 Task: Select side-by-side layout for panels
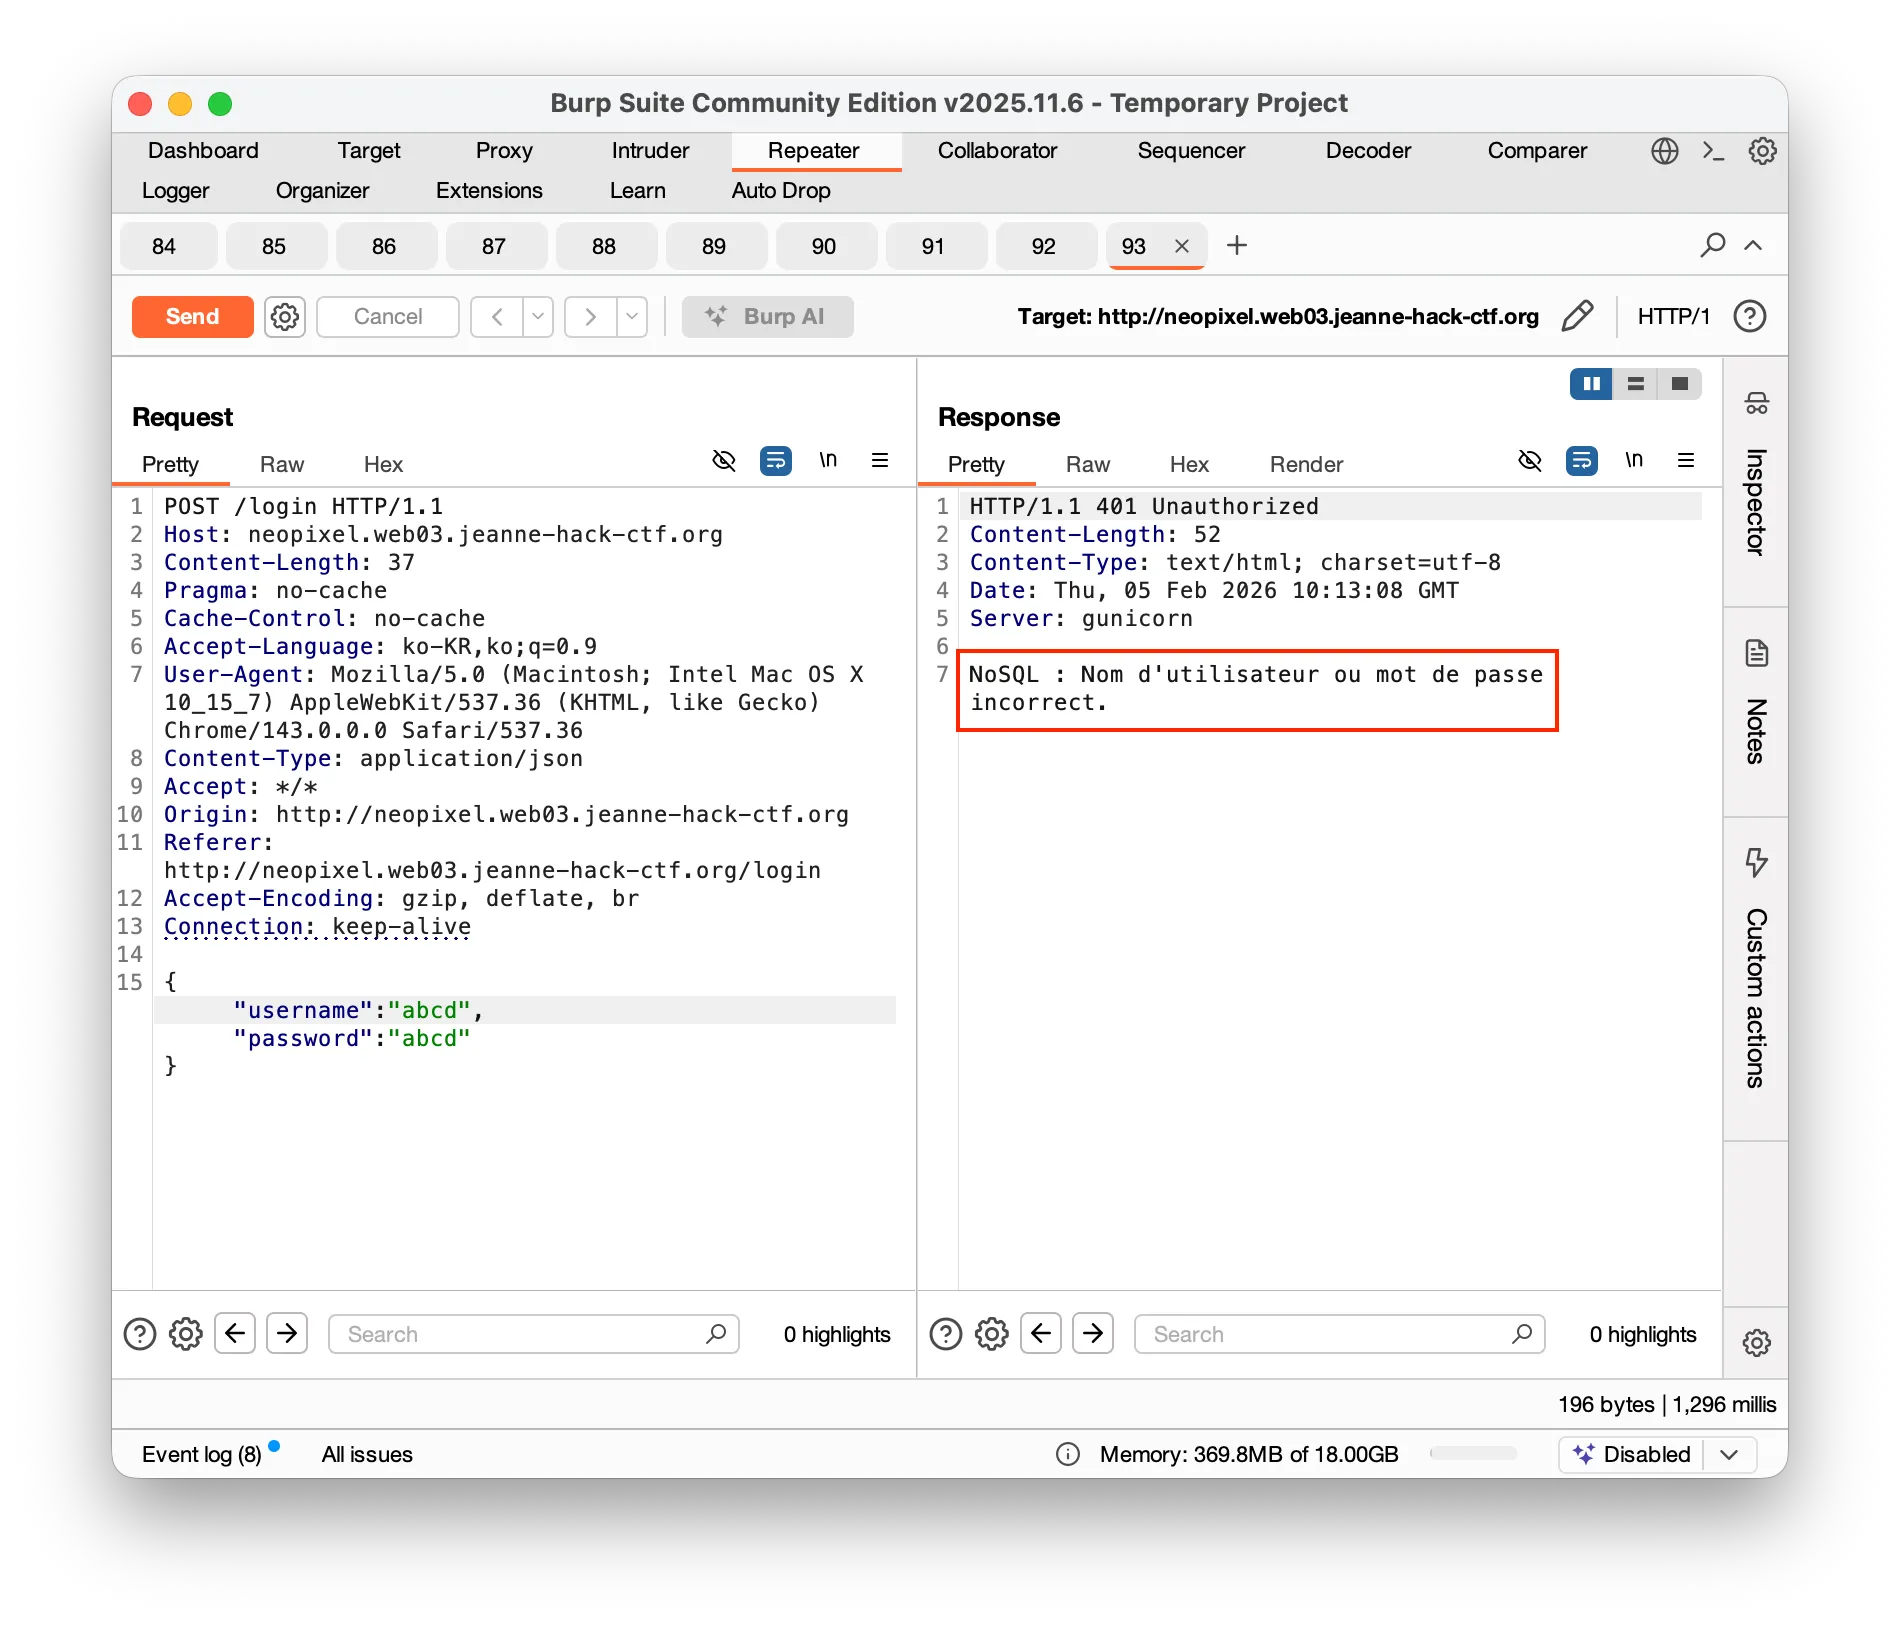pyautogui.click(x=1591, y=384)
